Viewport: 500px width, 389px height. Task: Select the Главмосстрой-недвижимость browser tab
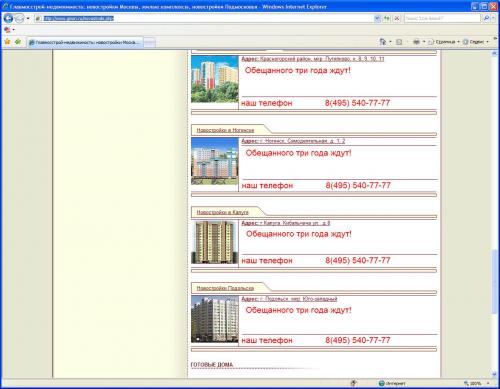point(85,42)
